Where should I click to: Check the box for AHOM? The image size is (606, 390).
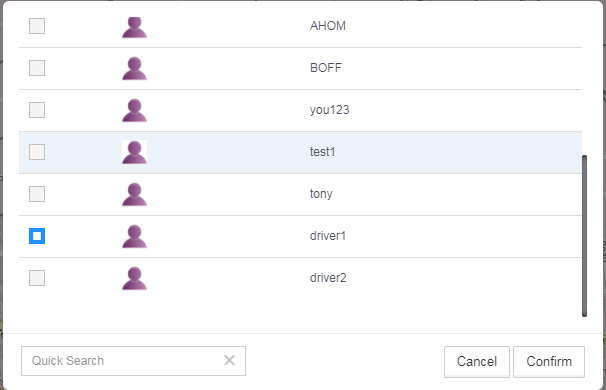coord(37,26)
